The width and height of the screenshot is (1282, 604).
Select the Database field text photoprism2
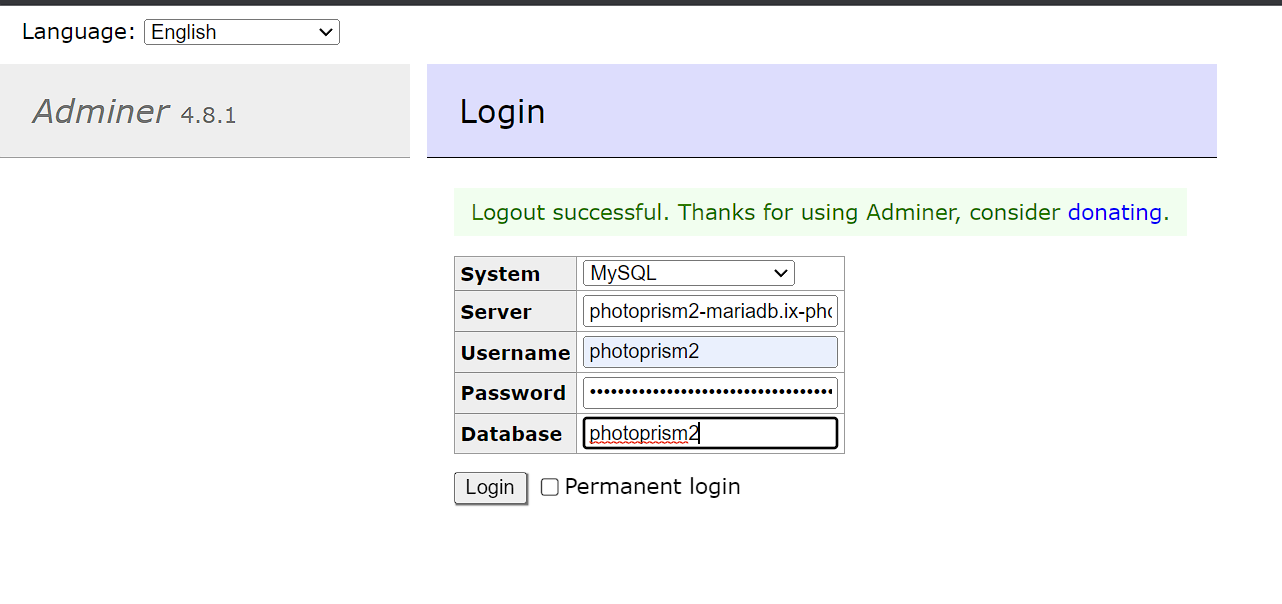(x=710, y=432)
